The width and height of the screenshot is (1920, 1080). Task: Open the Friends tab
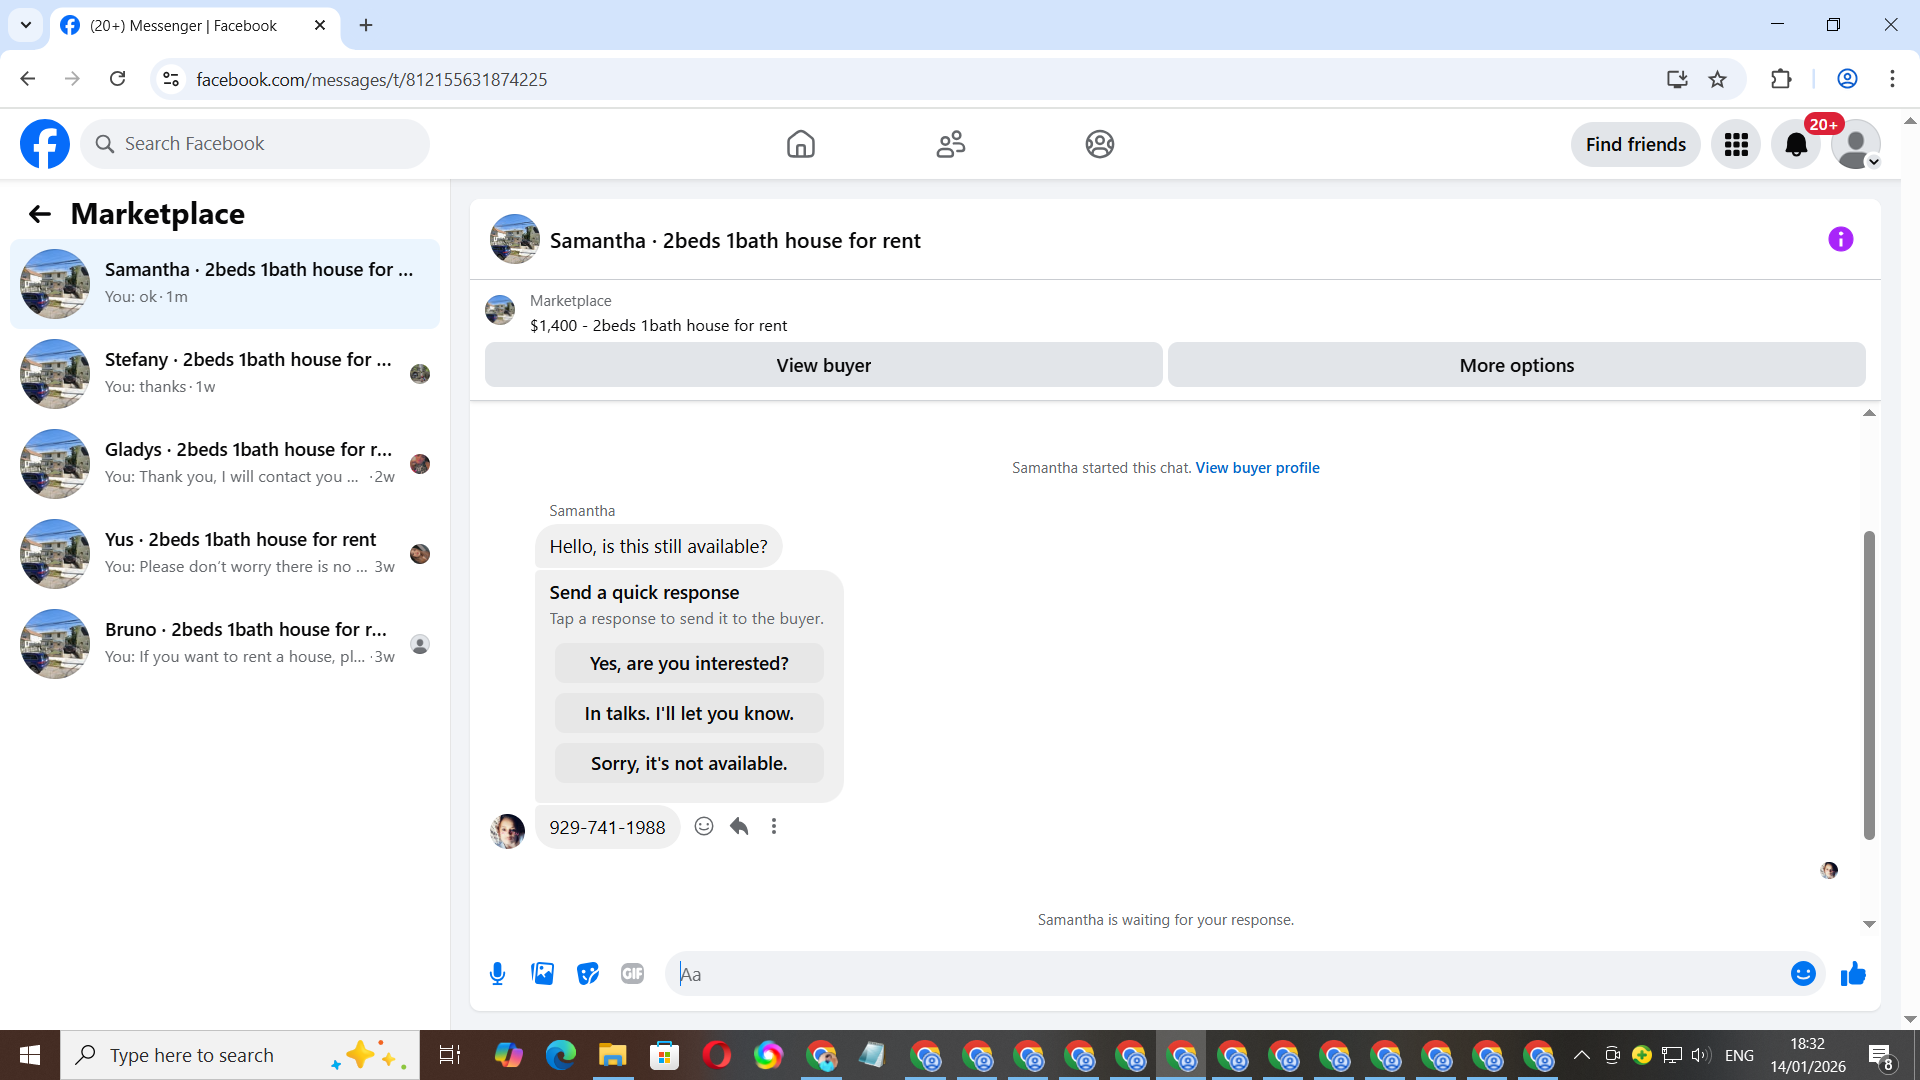pos(950,144)
